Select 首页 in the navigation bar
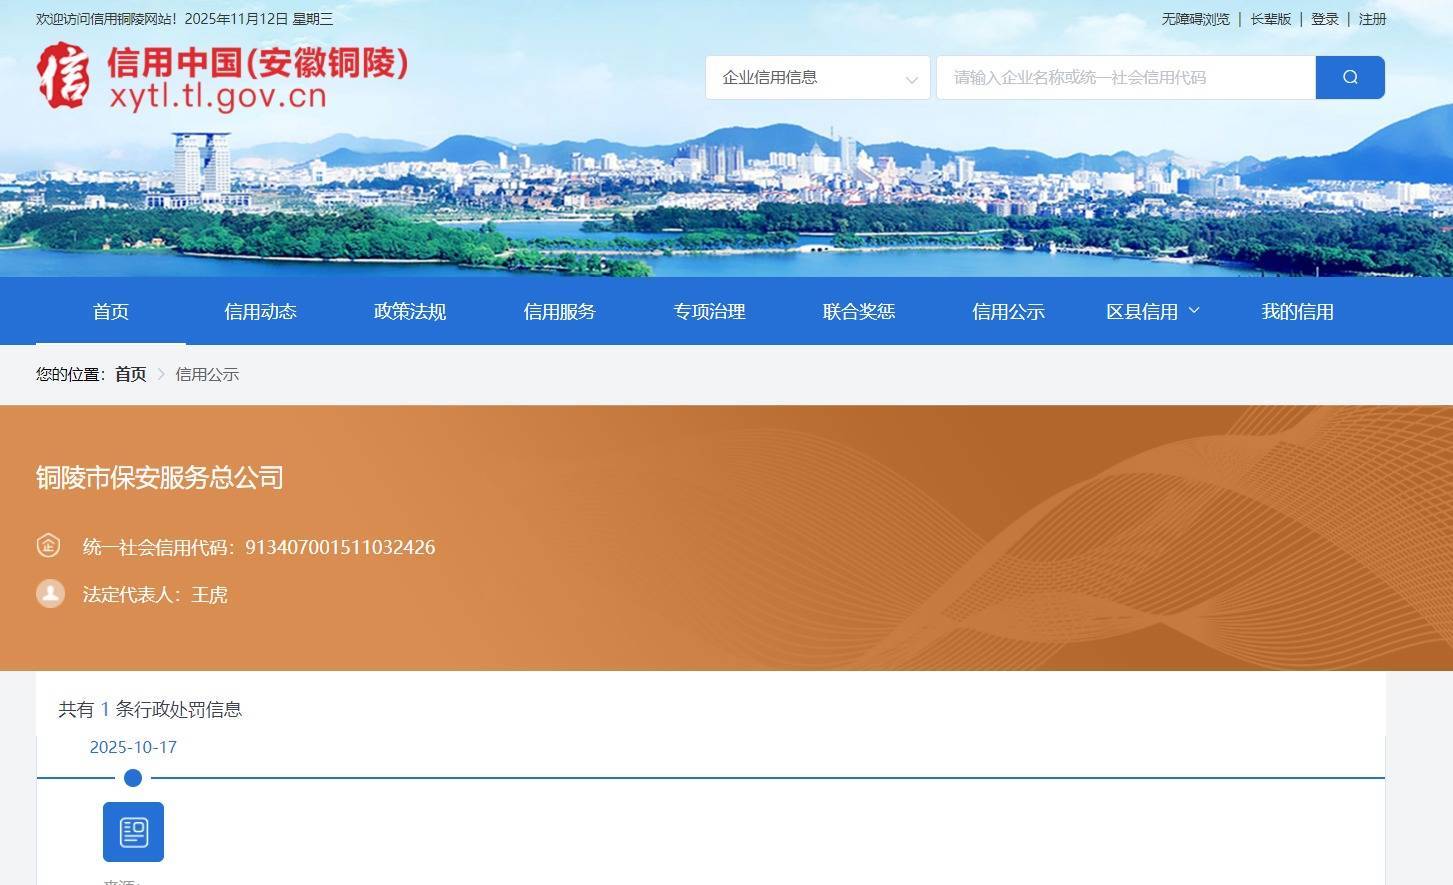 (x=110, y=311)
